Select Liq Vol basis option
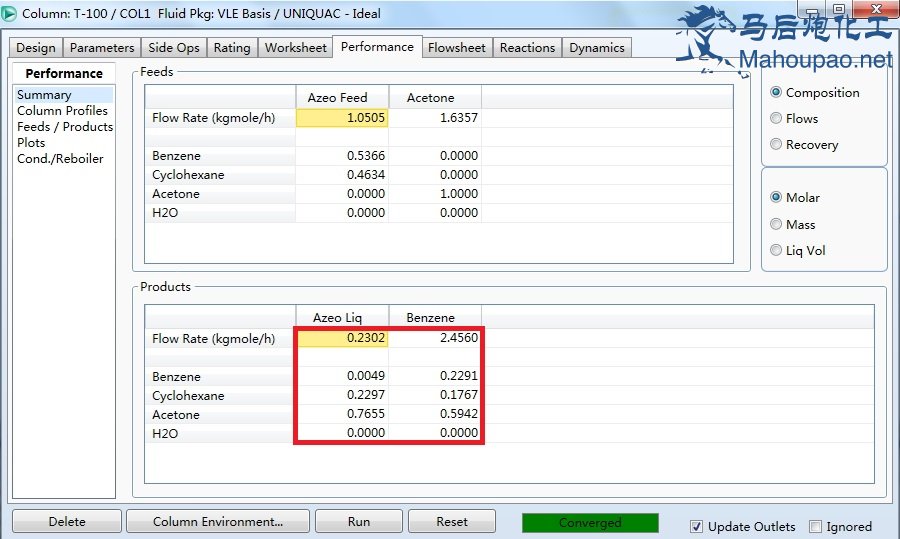The height and width of the screenshot is (539, 900). (777, 251)
